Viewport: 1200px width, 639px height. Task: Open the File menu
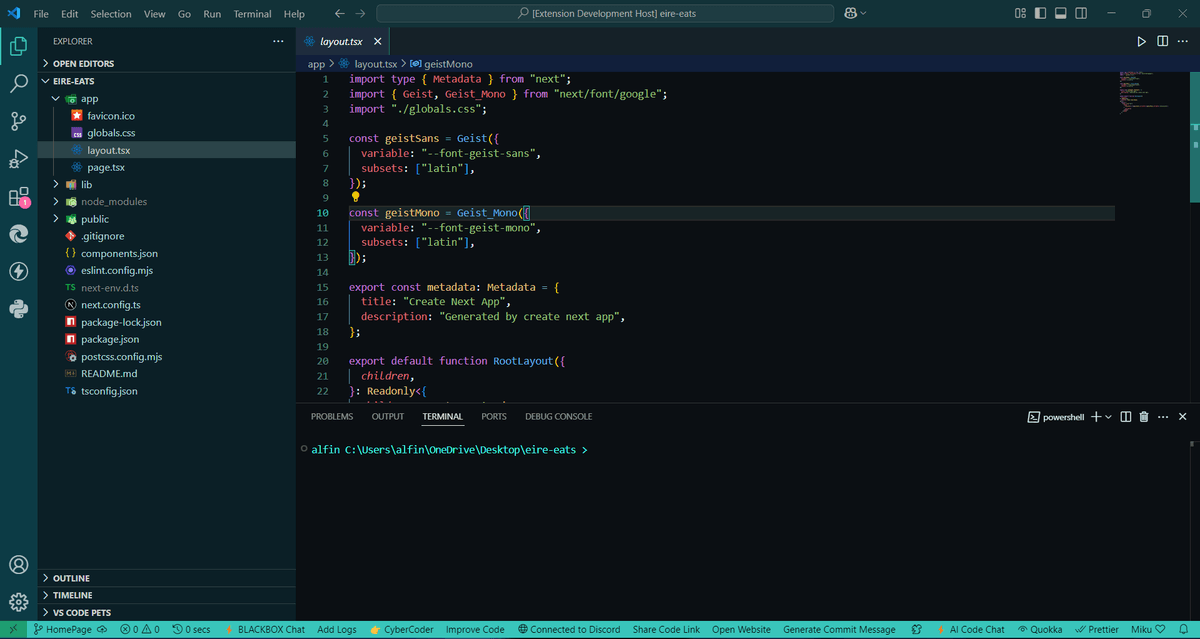tap(41, 14)
